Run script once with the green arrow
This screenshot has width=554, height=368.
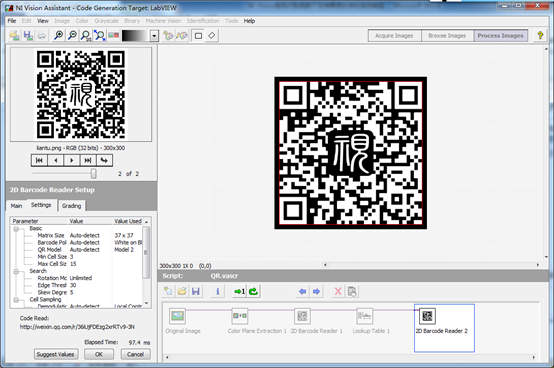point(239,291)
